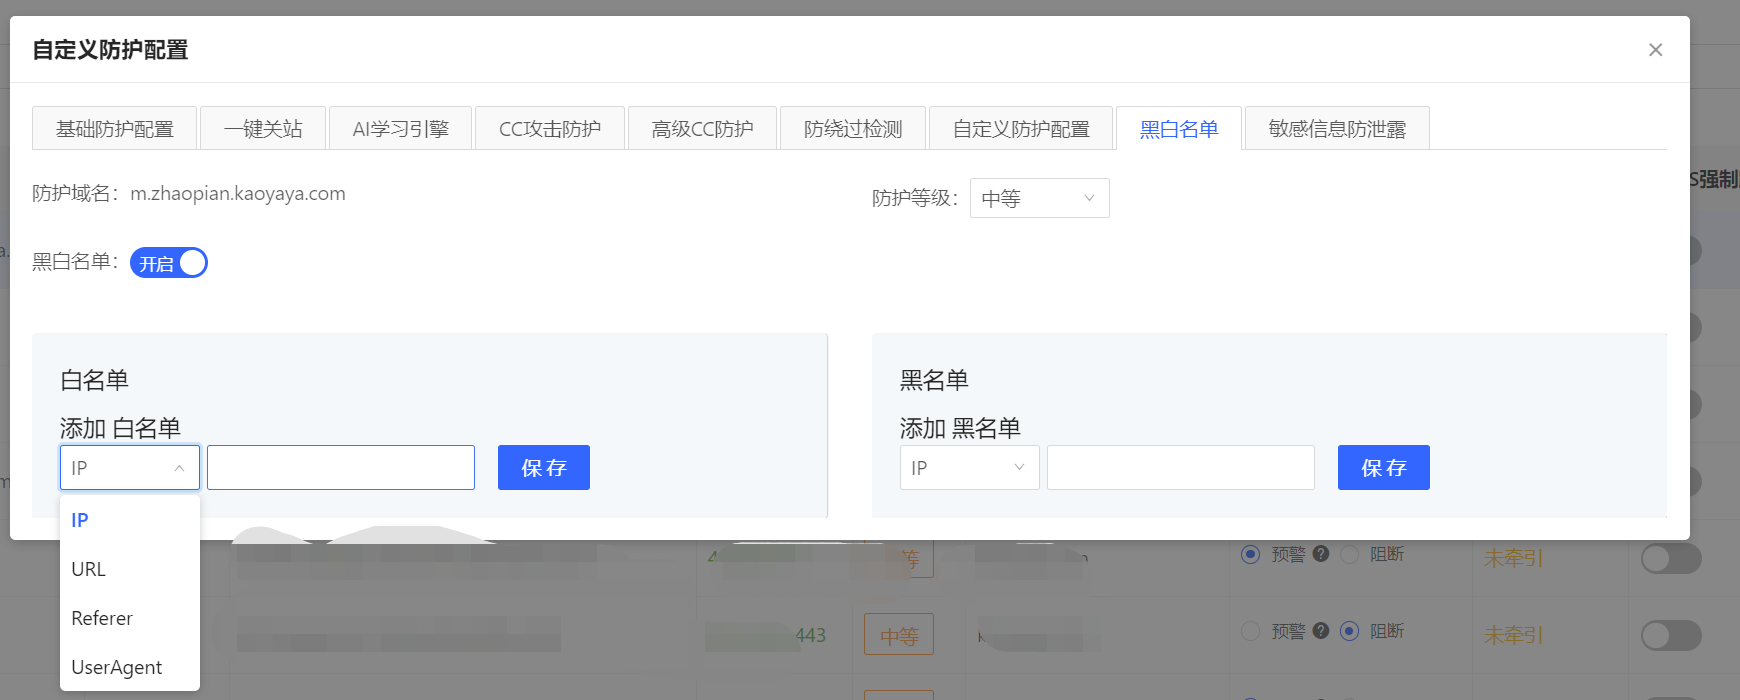Open the 敏感信息防泄露 tab
Viewport: 1740px width, 700px height.
(x=1336, y=129)
